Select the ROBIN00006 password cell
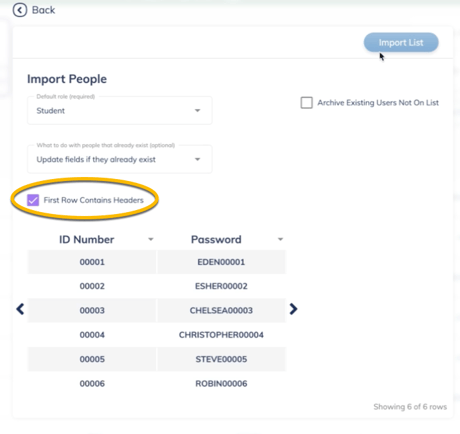The width and height of the screenshot is (460, 434). (221, 383)
